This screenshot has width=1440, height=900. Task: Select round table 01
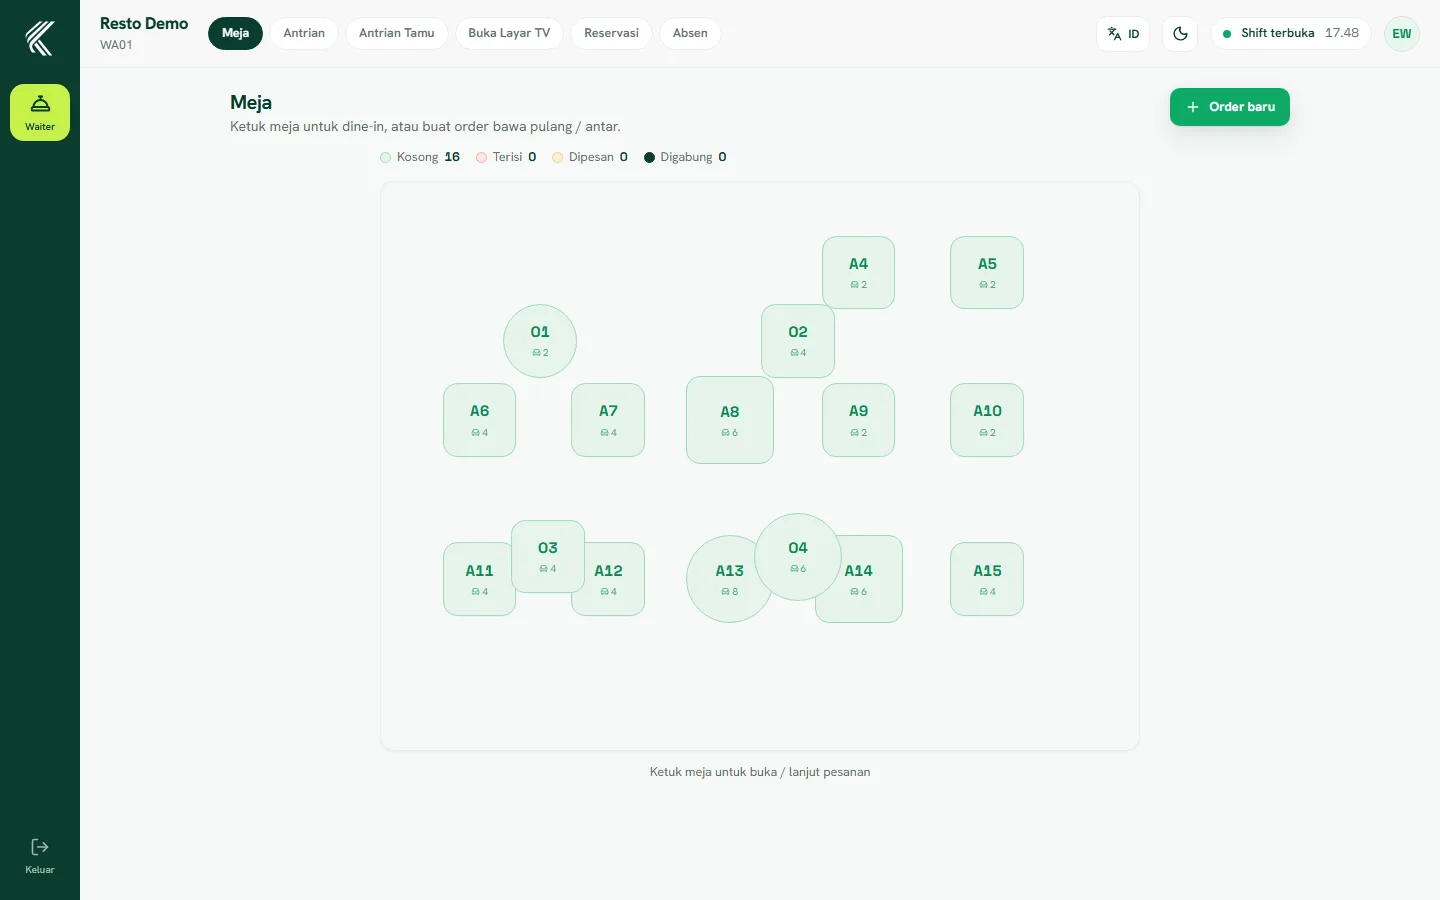click(x=540, y=341)
